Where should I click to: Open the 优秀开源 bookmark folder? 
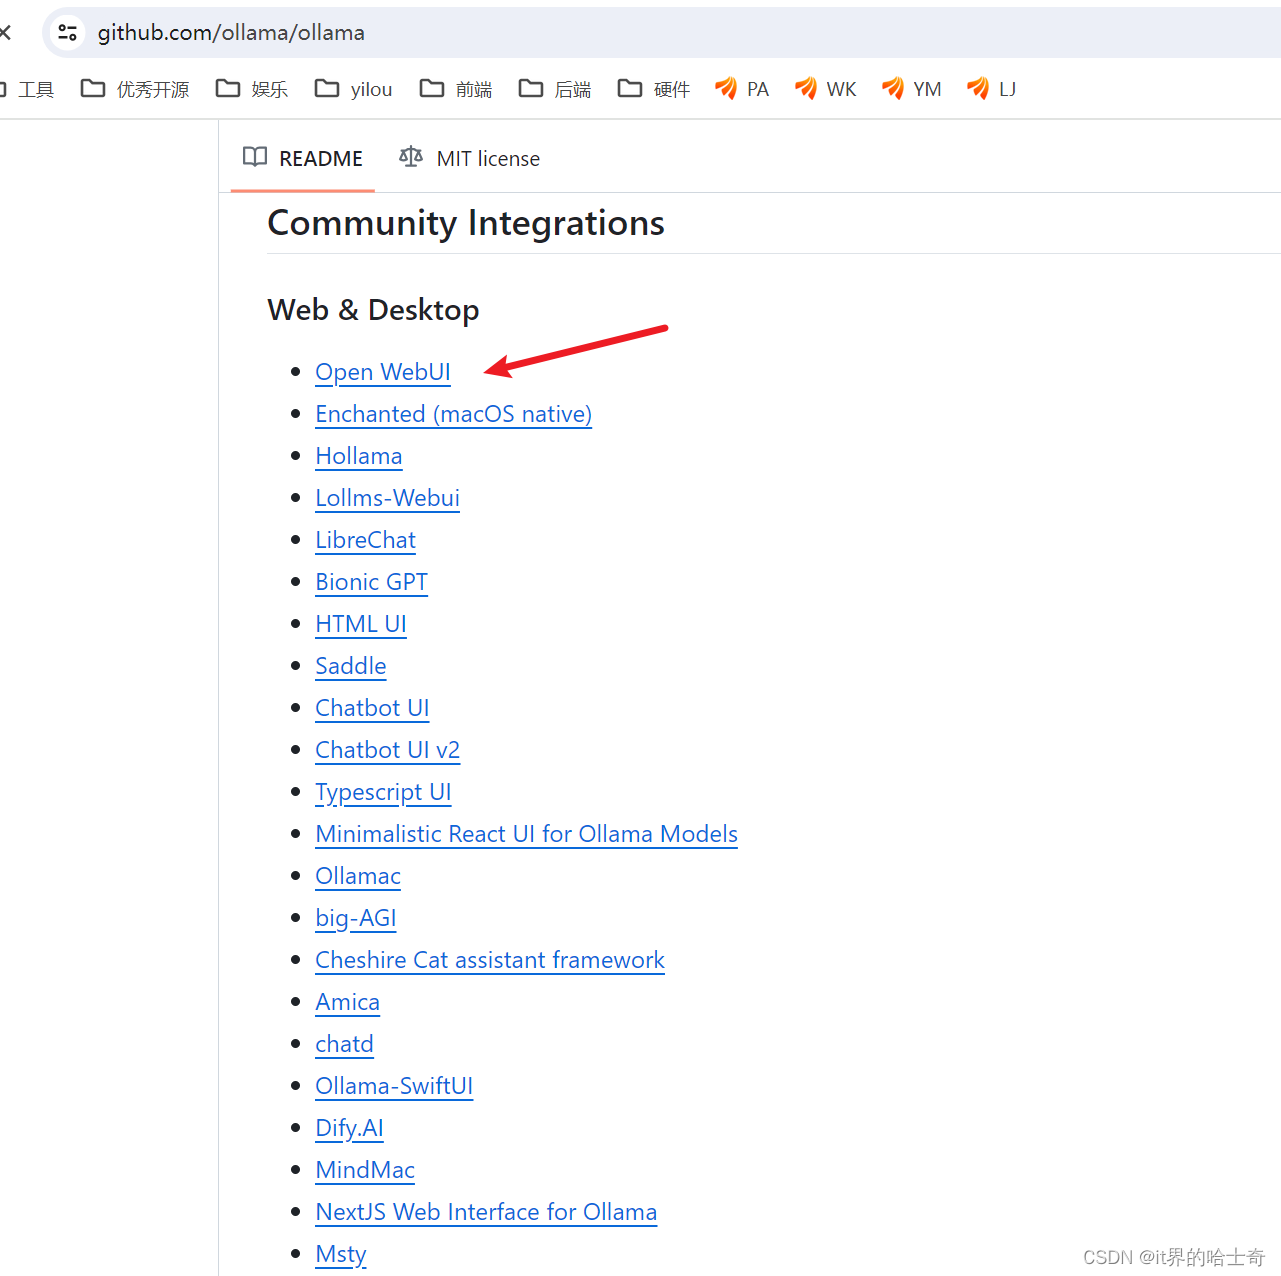(x=135, y=89)
